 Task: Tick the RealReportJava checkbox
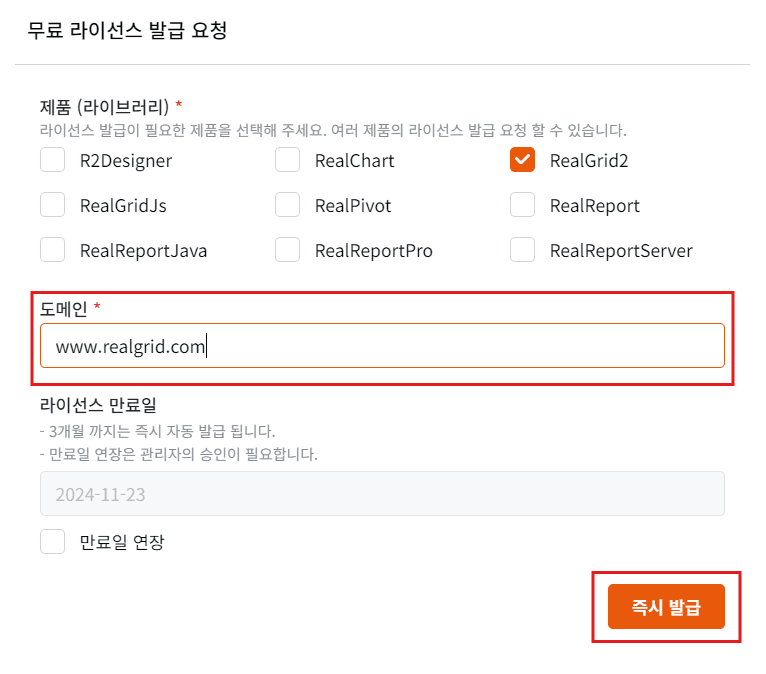(52, 250)
